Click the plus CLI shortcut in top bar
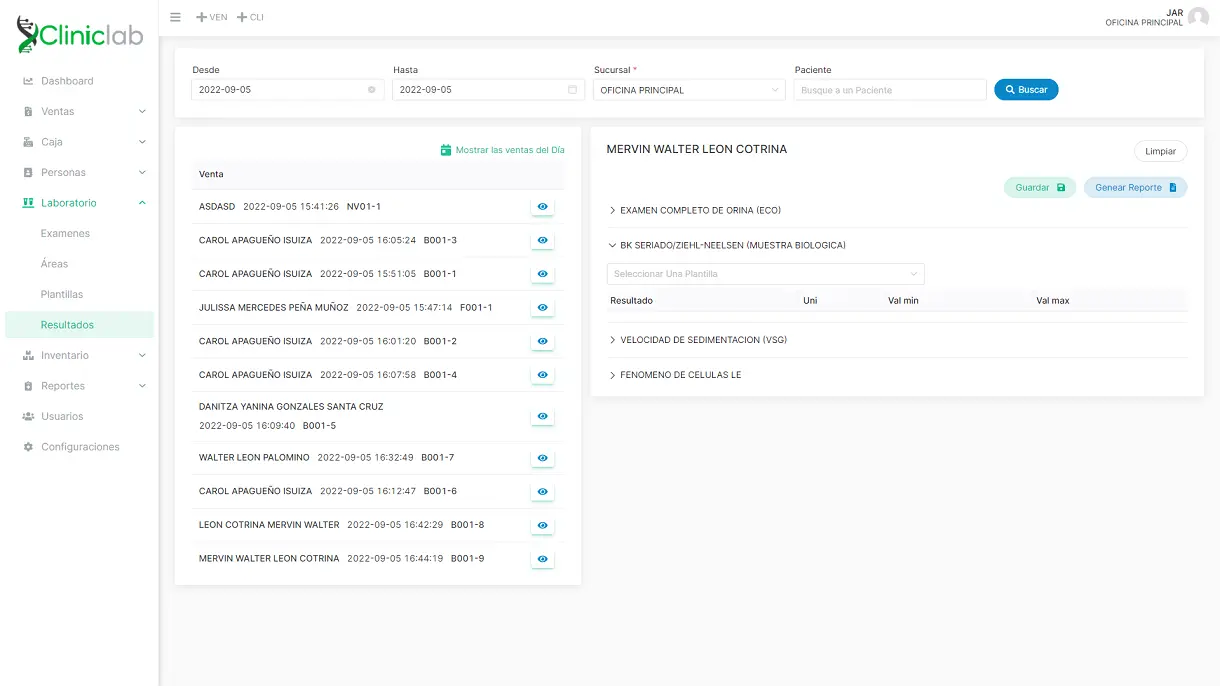Image resolution: width=1220 pixels, height=686 pixels. [x=250, y=17]
